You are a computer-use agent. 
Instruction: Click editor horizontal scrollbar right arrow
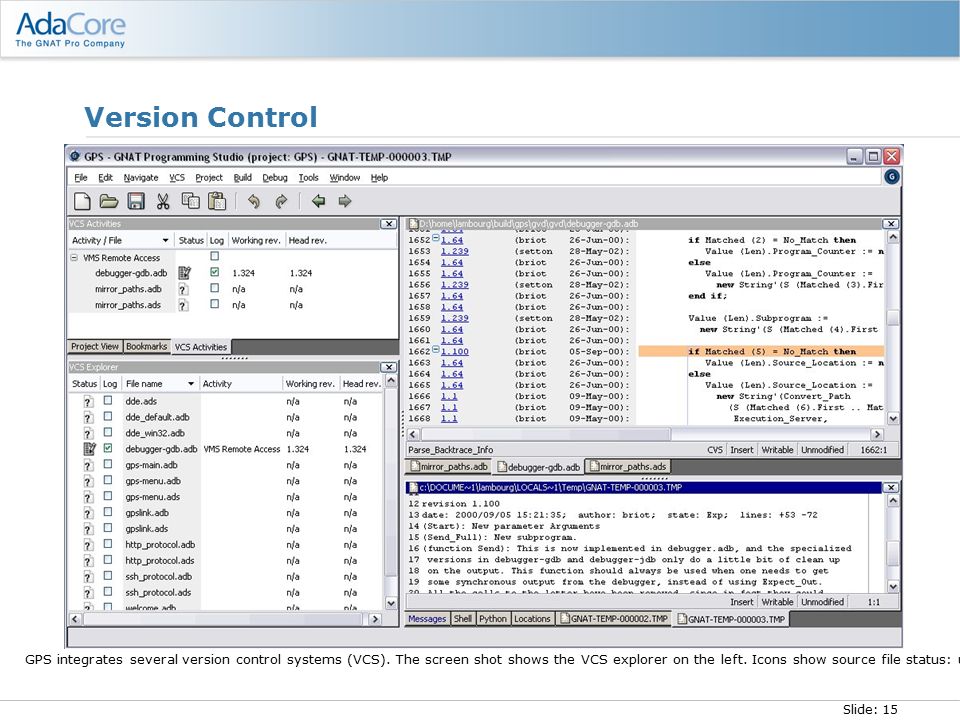[x=877, y=434]
